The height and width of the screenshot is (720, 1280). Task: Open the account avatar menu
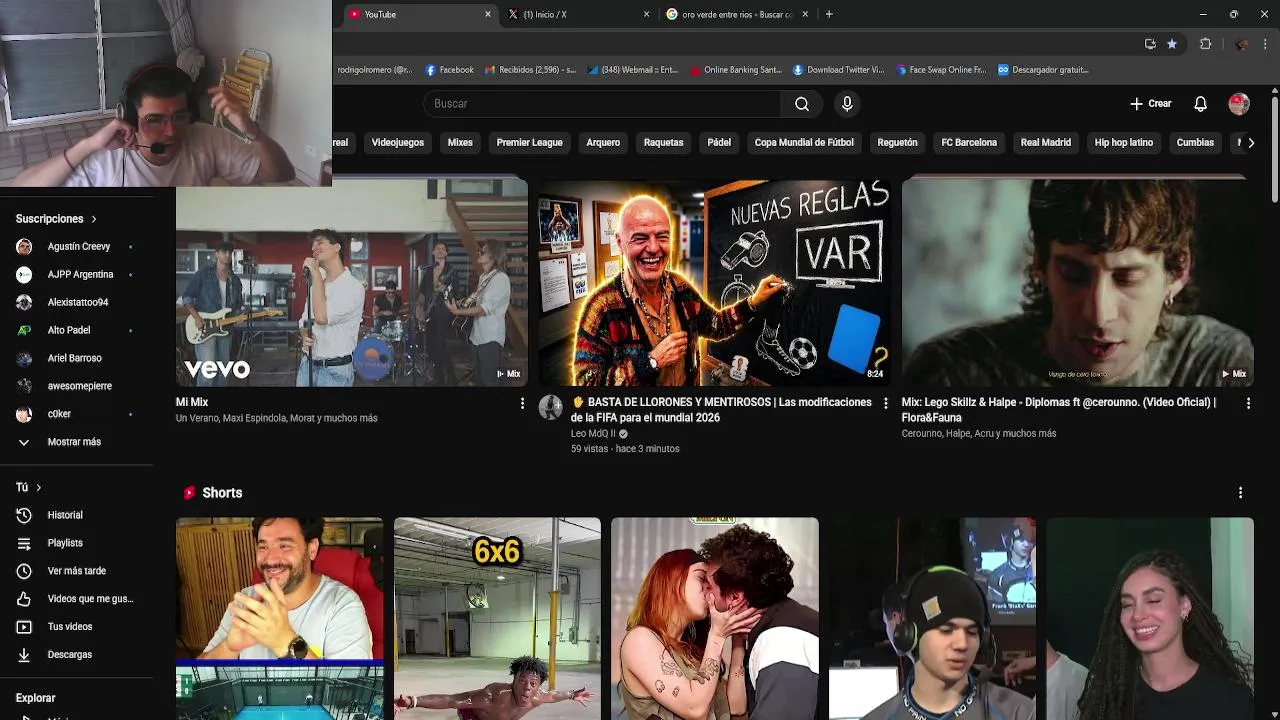tap(1239, 104)
